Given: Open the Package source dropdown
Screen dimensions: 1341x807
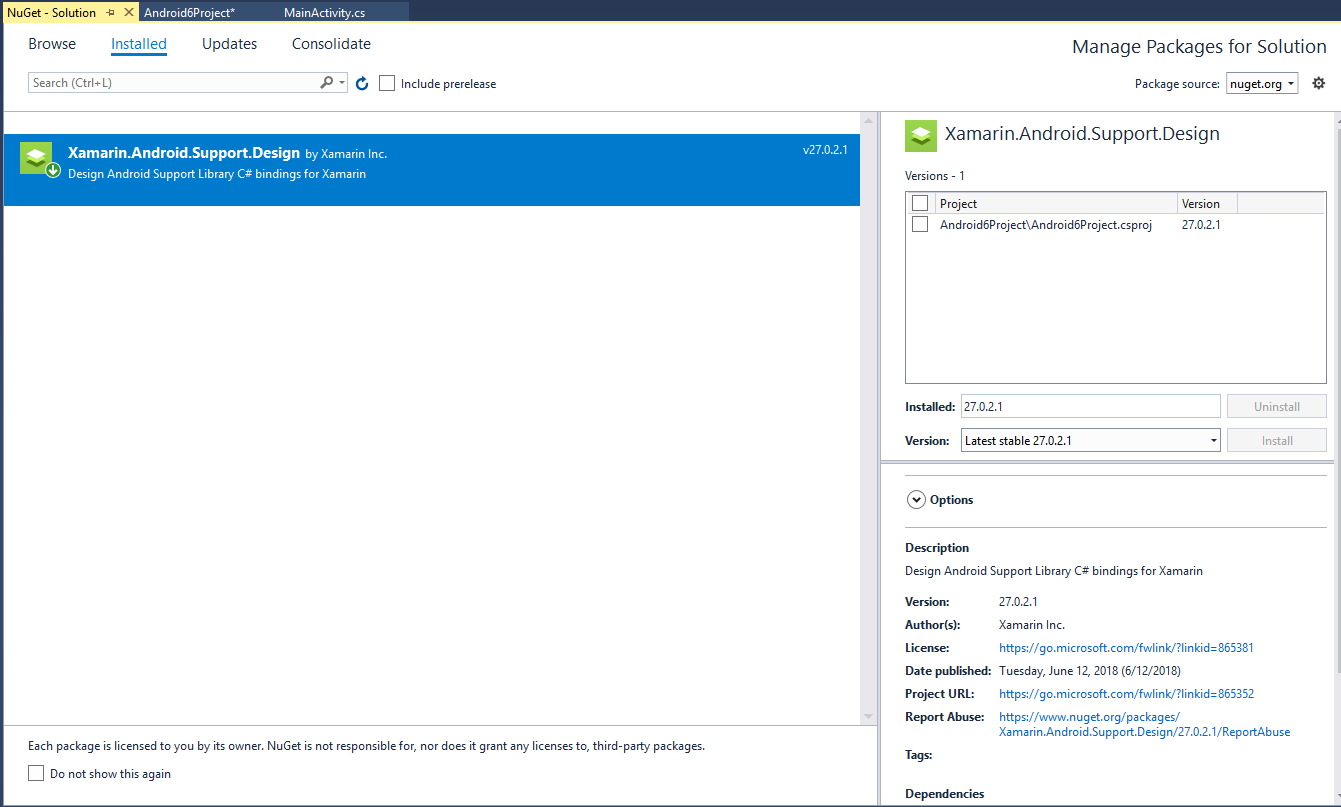Looking at the screenshot, I should [1262, 84].
